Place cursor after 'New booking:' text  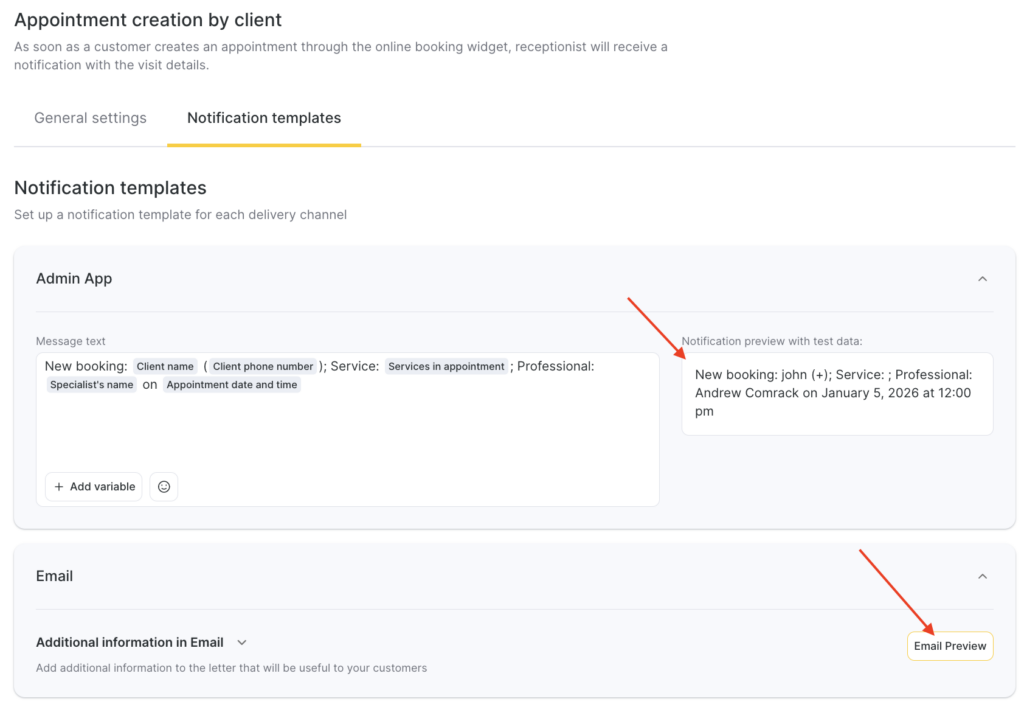pyautogui.click(x=128, y=367)
